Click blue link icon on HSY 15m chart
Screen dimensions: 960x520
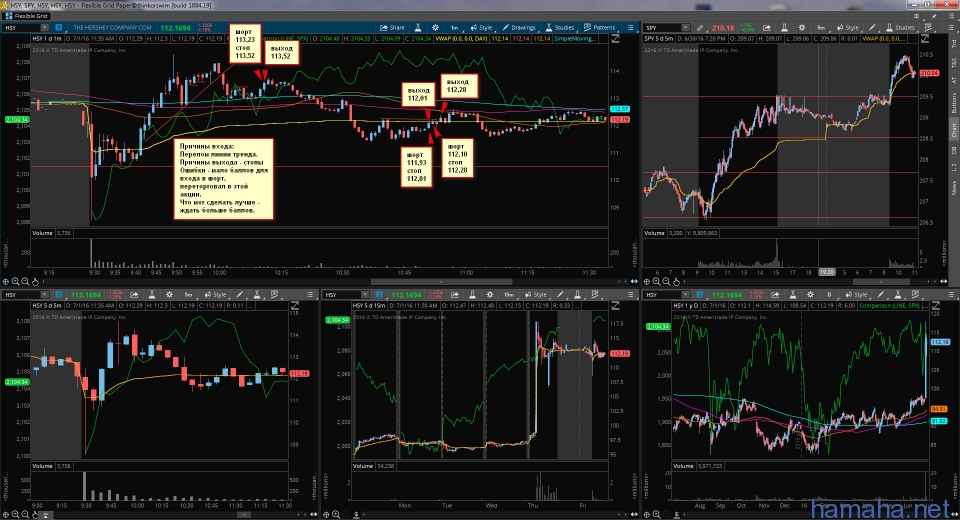tap(379, 295)
